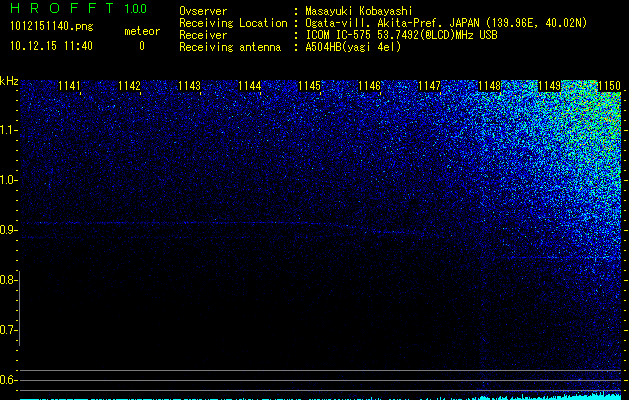Click the HROFFT title text
The height and width of the screenshot is (400, 629).
coord(63,8)
